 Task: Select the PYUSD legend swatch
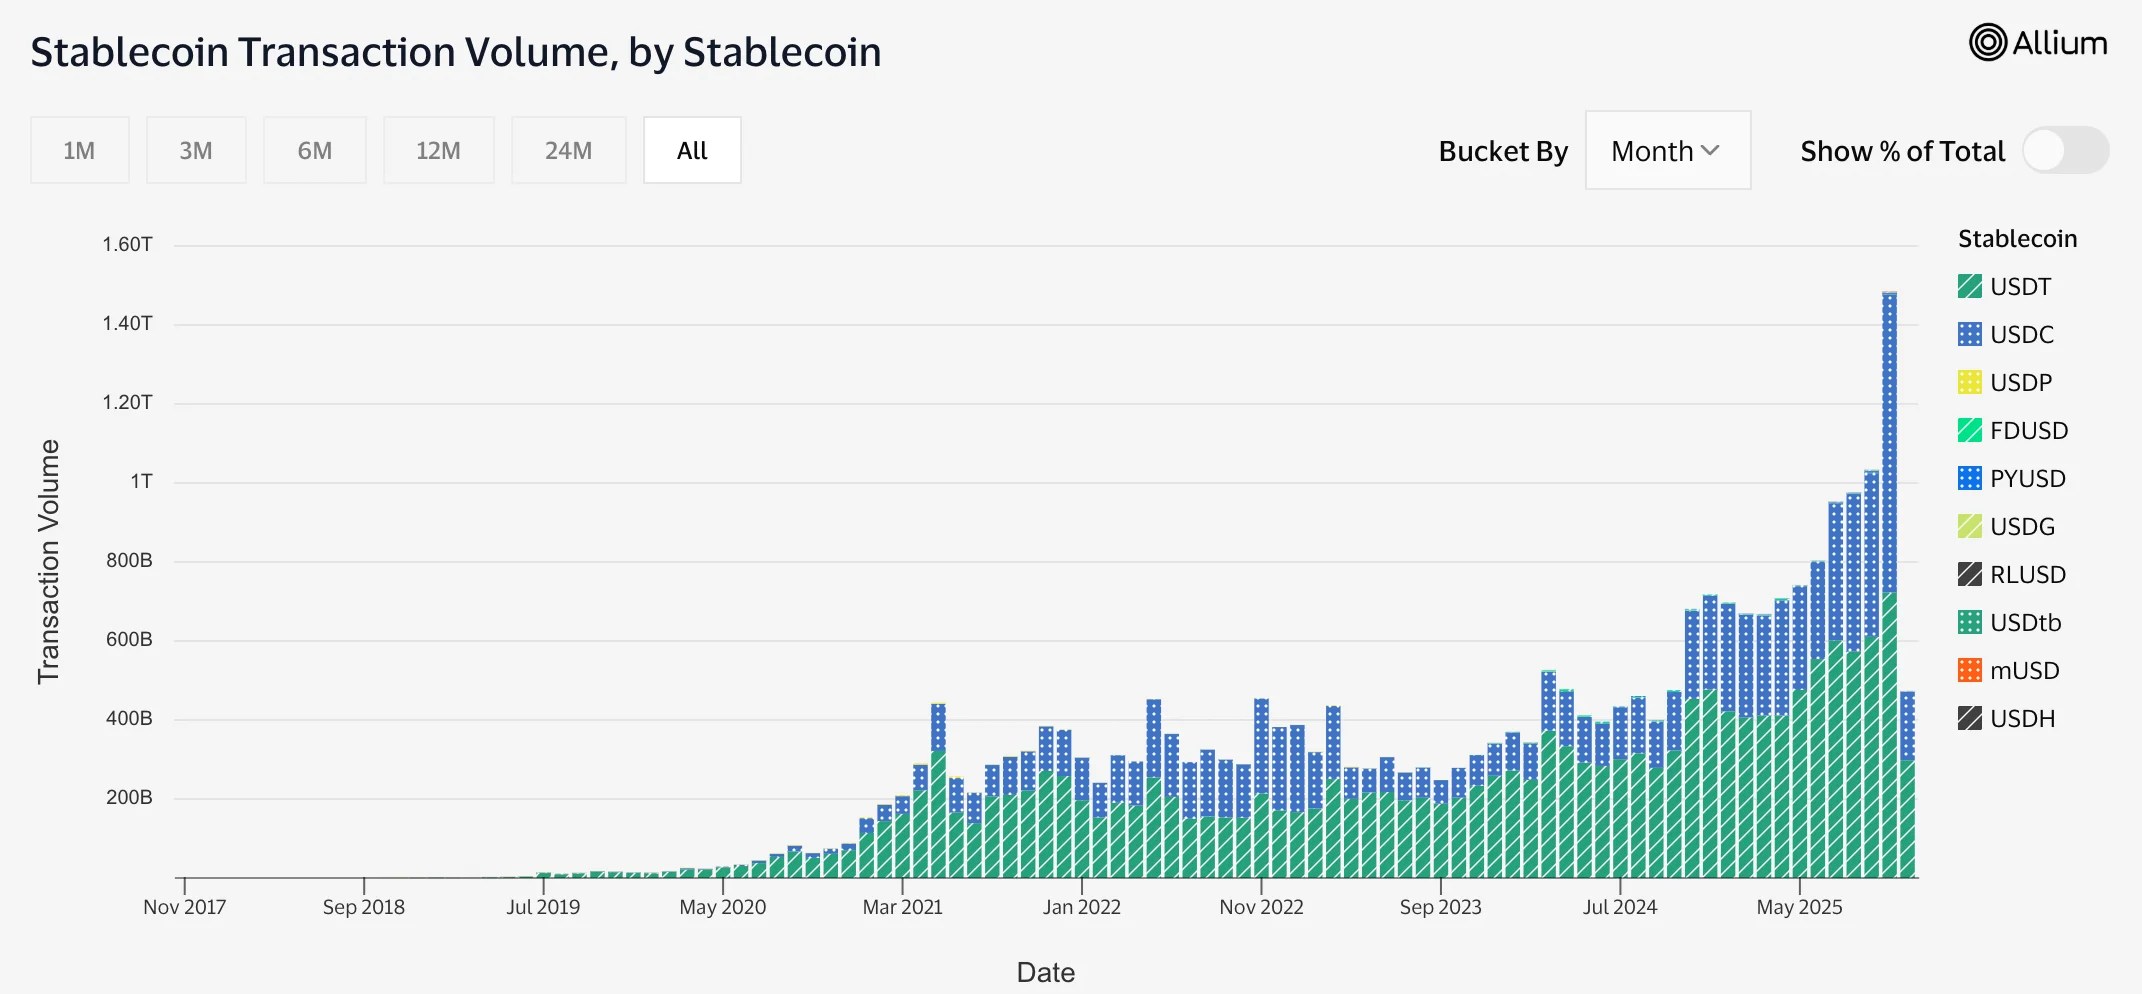tap(1968, 478)
